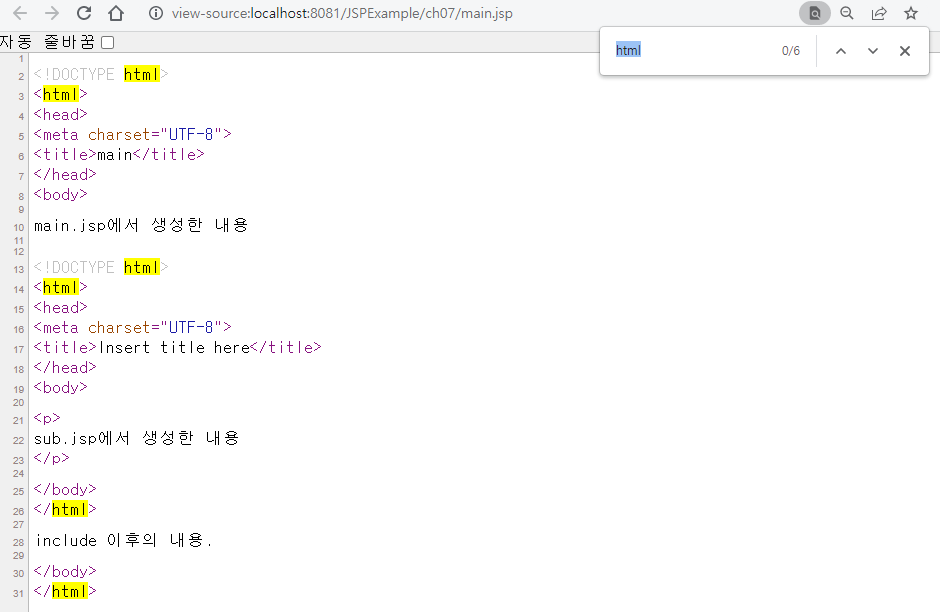Click the <p> tag on line 21
Image resolution: width=940 pixels, height=612 pixels.
pyautogui.click(x=47, y=418)
